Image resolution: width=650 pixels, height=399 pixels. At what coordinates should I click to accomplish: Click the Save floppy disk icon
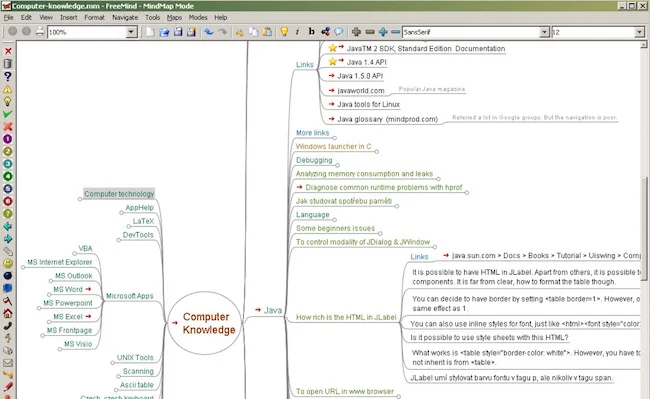(178, 32)
